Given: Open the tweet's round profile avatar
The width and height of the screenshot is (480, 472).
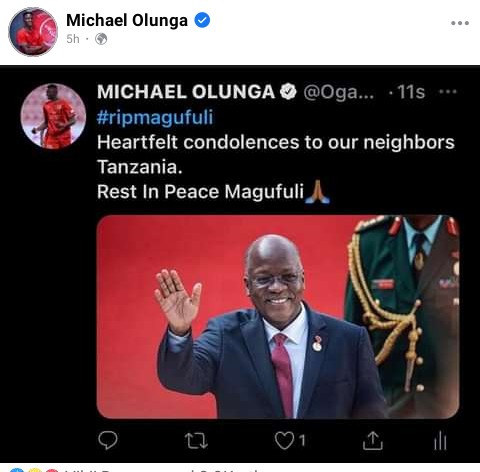Looking at the screenshot, I should [x=53, y=116].
